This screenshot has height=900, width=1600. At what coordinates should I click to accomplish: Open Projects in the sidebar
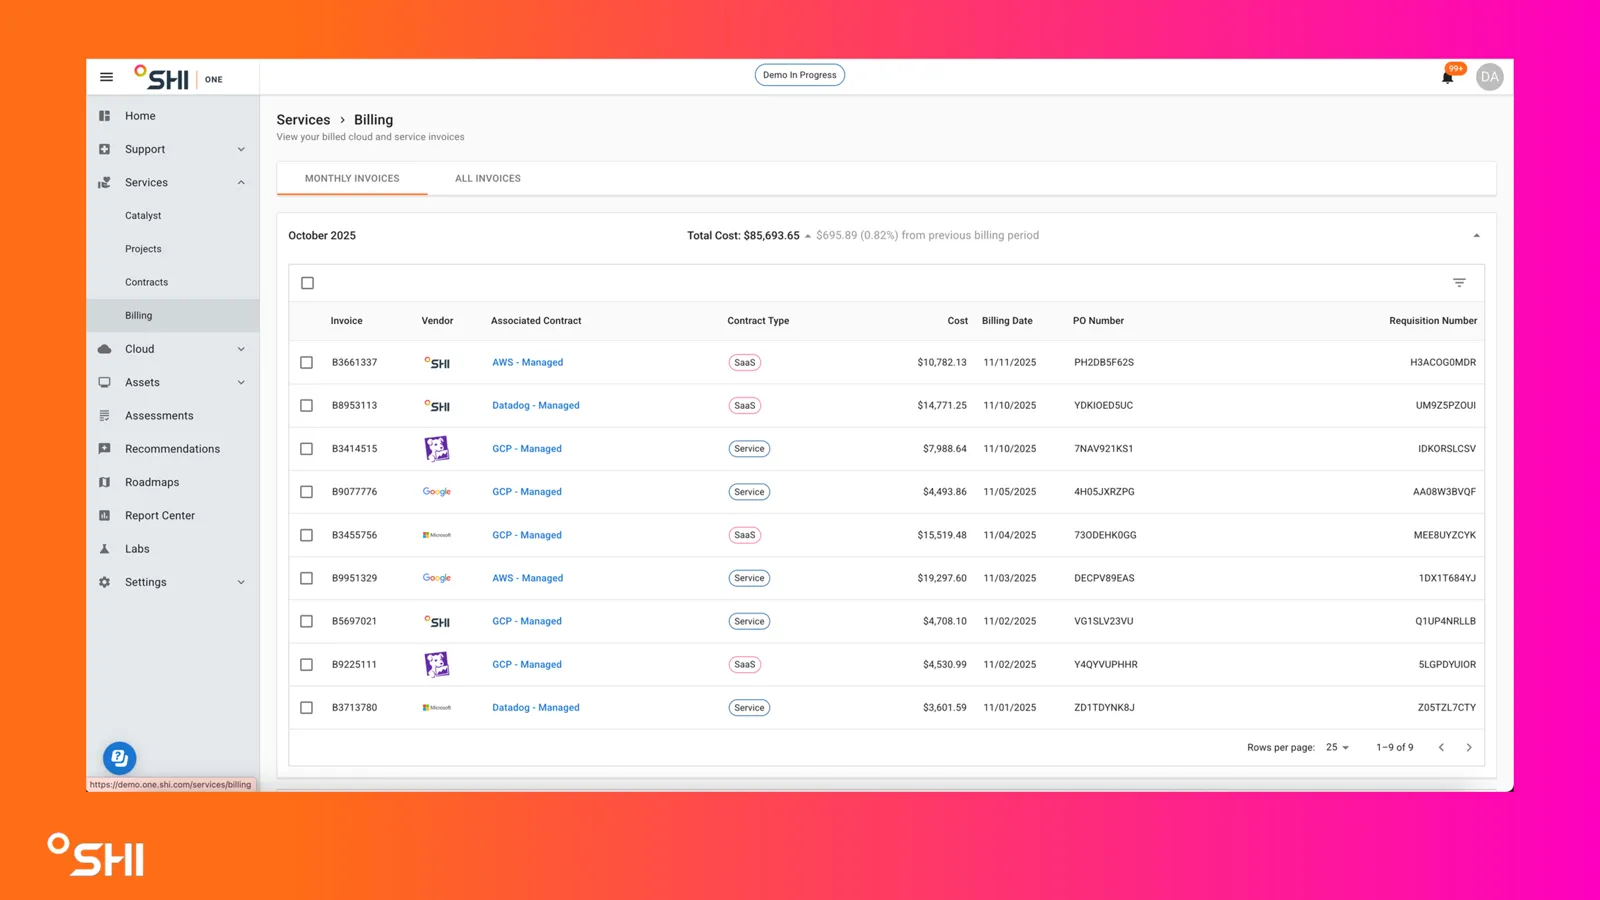[x=143, y=249]
